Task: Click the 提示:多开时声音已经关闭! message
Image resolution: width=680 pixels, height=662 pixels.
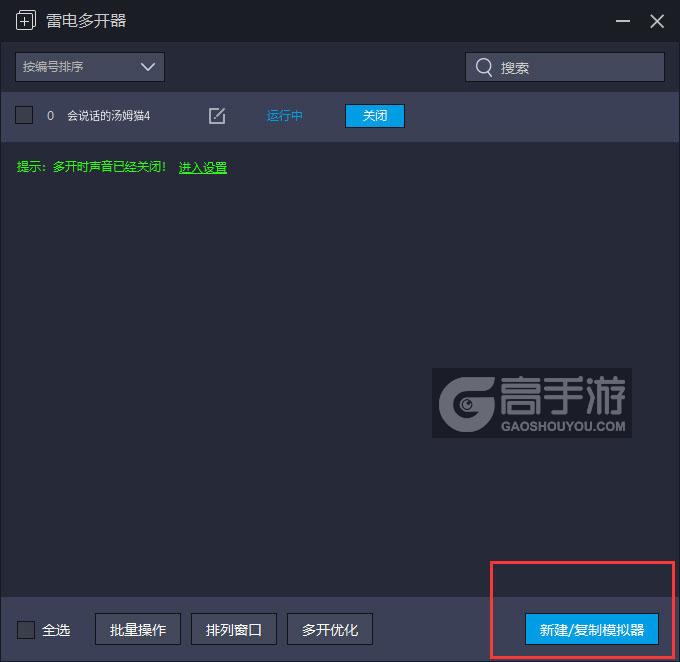Action: (x=91, y=167)
